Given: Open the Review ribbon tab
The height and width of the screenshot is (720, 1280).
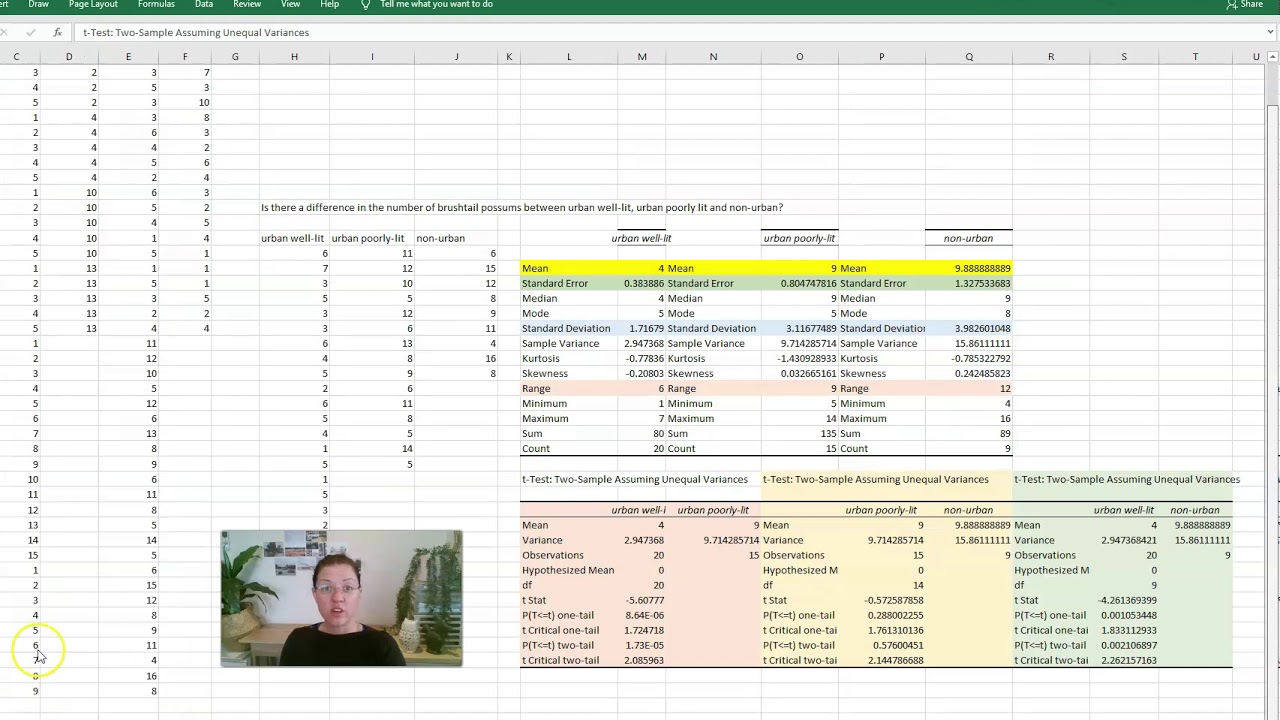Looking at the screenshot, I should point(247,5).
